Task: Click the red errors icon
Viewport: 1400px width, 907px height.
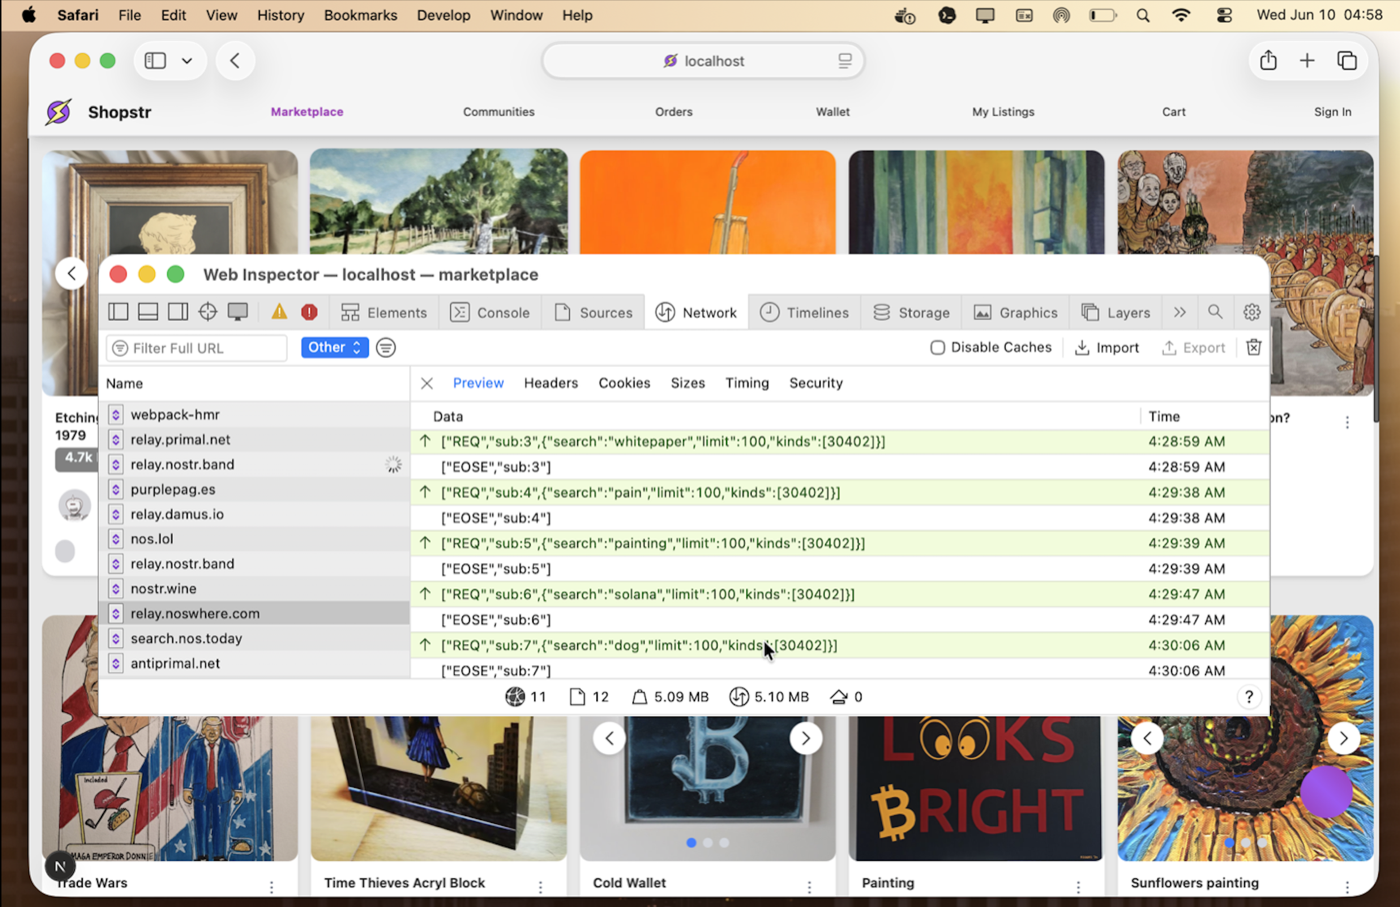Action: [x=310, y=312]
